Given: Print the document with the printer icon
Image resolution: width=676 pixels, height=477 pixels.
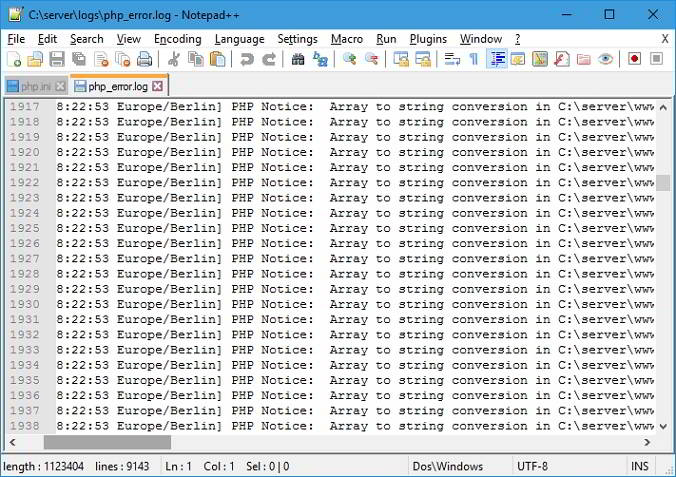Looking at the screenshot, I should (144, 59).
